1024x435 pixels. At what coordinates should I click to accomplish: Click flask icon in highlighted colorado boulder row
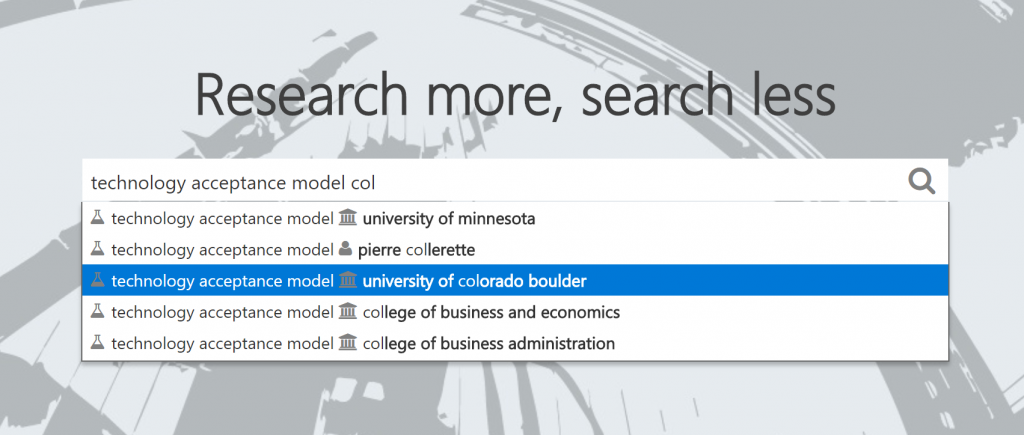pos(98,281)
